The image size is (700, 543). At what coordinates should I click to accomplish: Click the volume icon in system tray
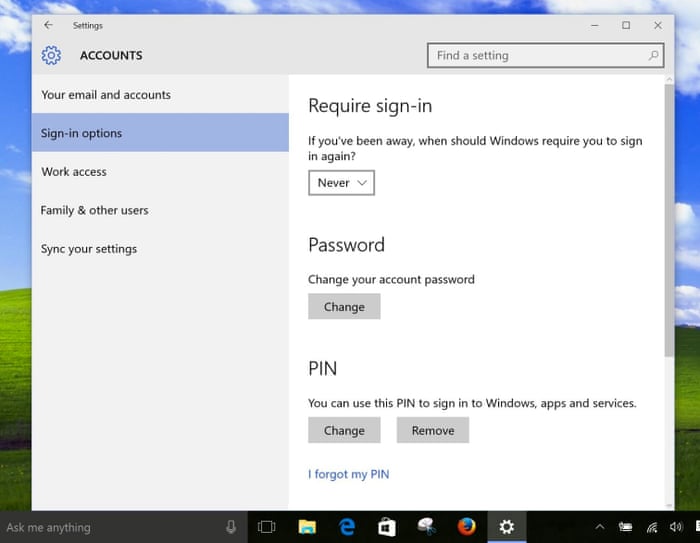(676, 527)
